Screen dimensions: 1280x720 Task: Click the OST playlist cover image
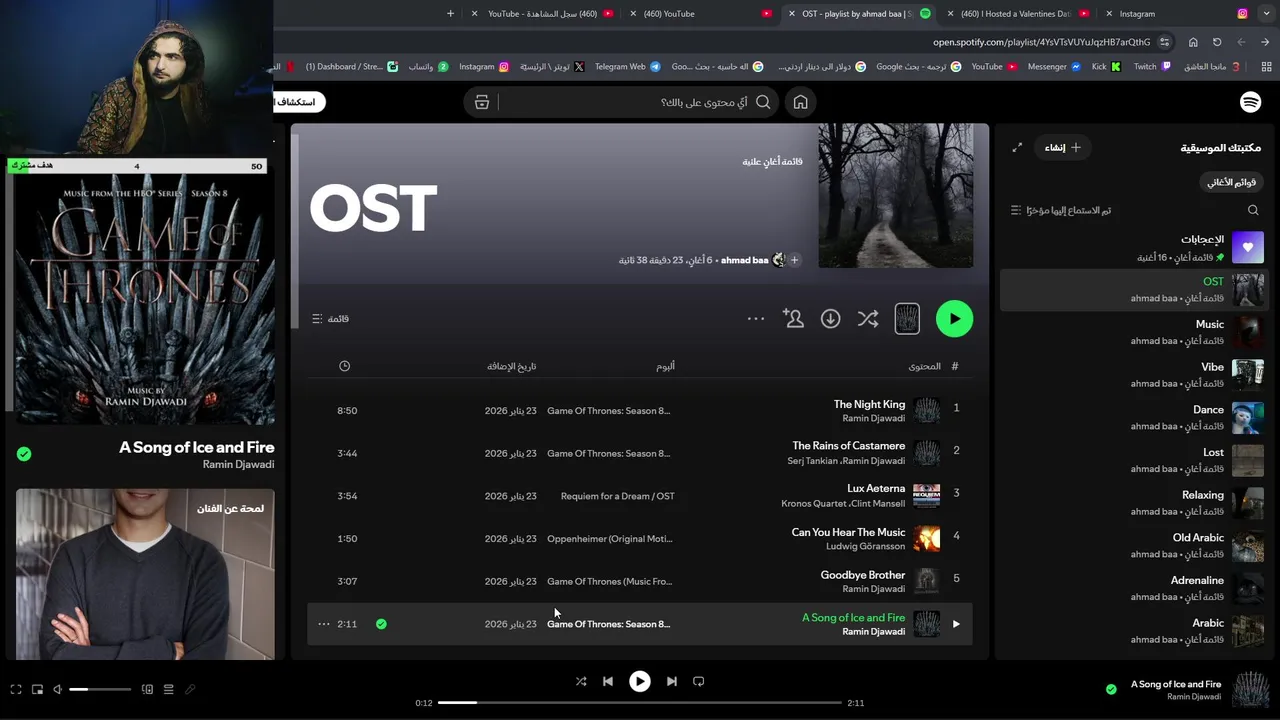coord(896,196)
